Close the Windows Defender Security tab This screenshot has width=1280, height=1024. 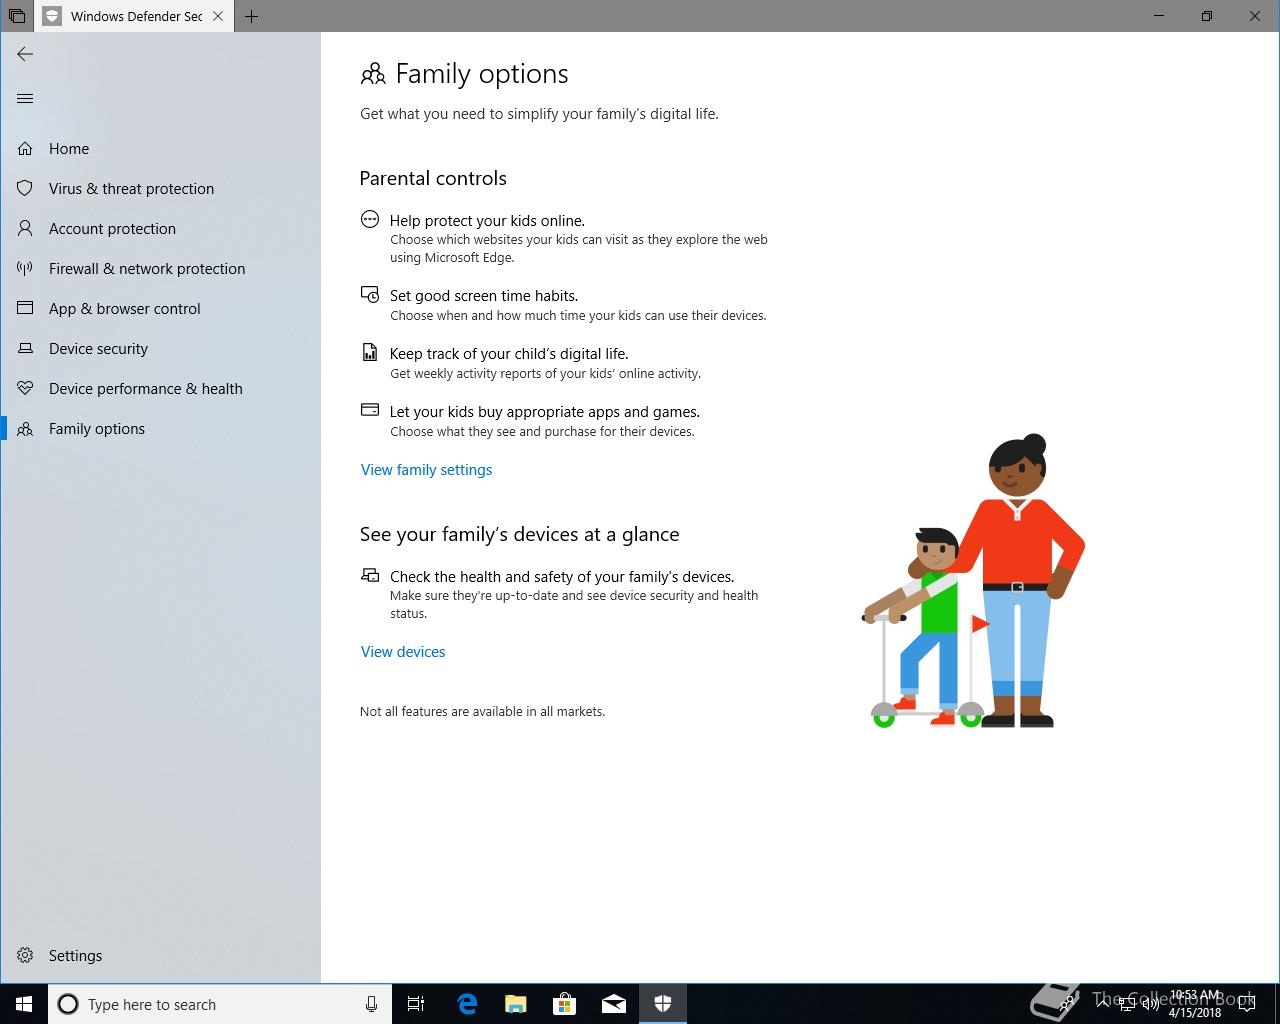click(x=219, y=16)
